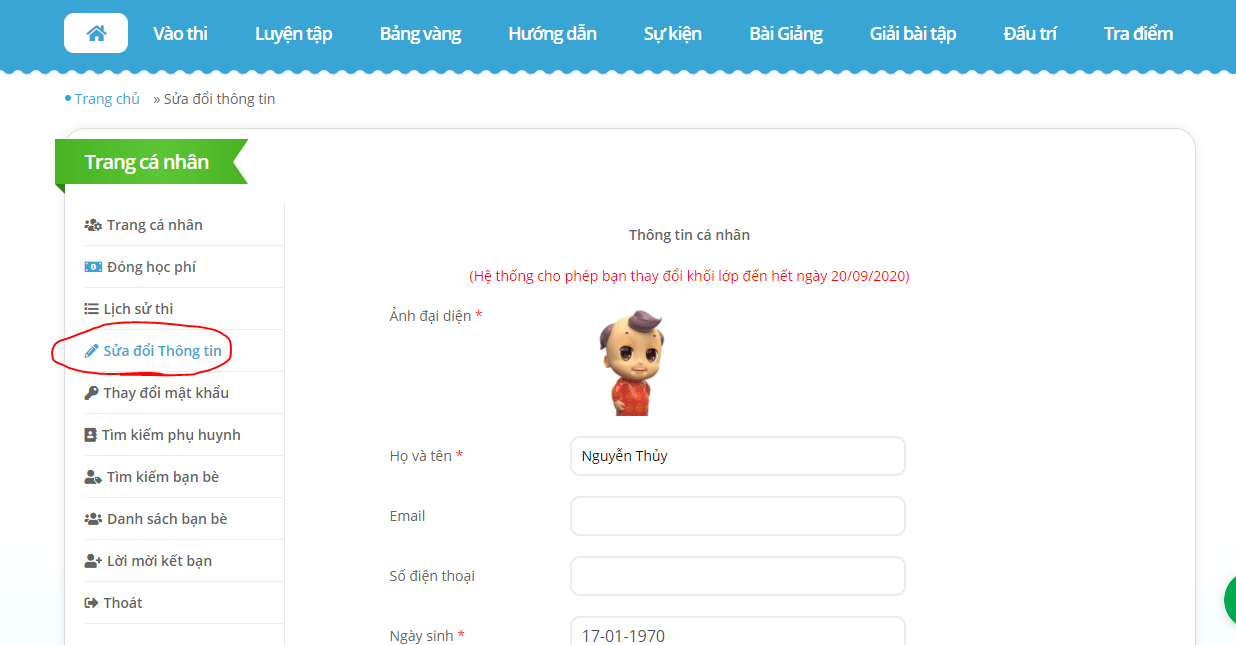Click the Họ và tên input field
This screenshot has width=1236, height=645.
[x=738, y=456]
